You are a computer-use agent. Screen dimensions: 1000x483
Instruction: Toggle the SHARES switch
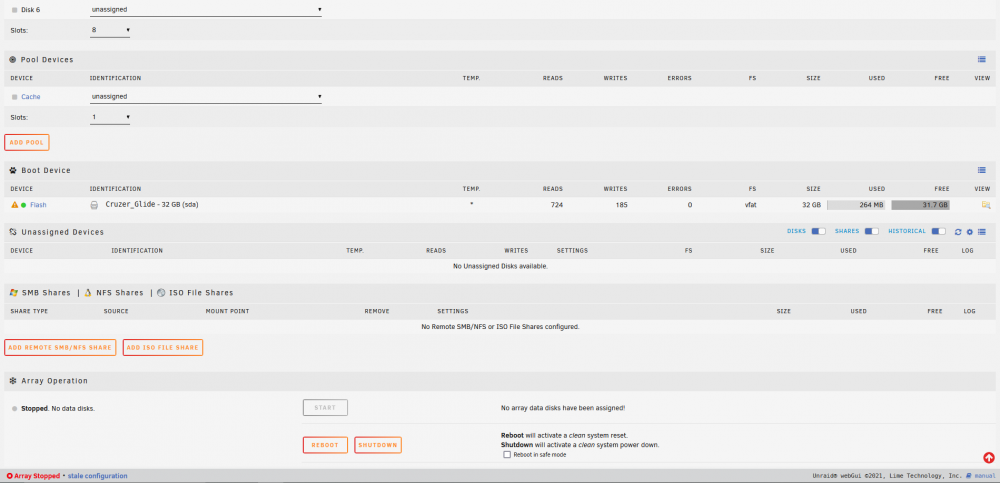pos(871,231)
